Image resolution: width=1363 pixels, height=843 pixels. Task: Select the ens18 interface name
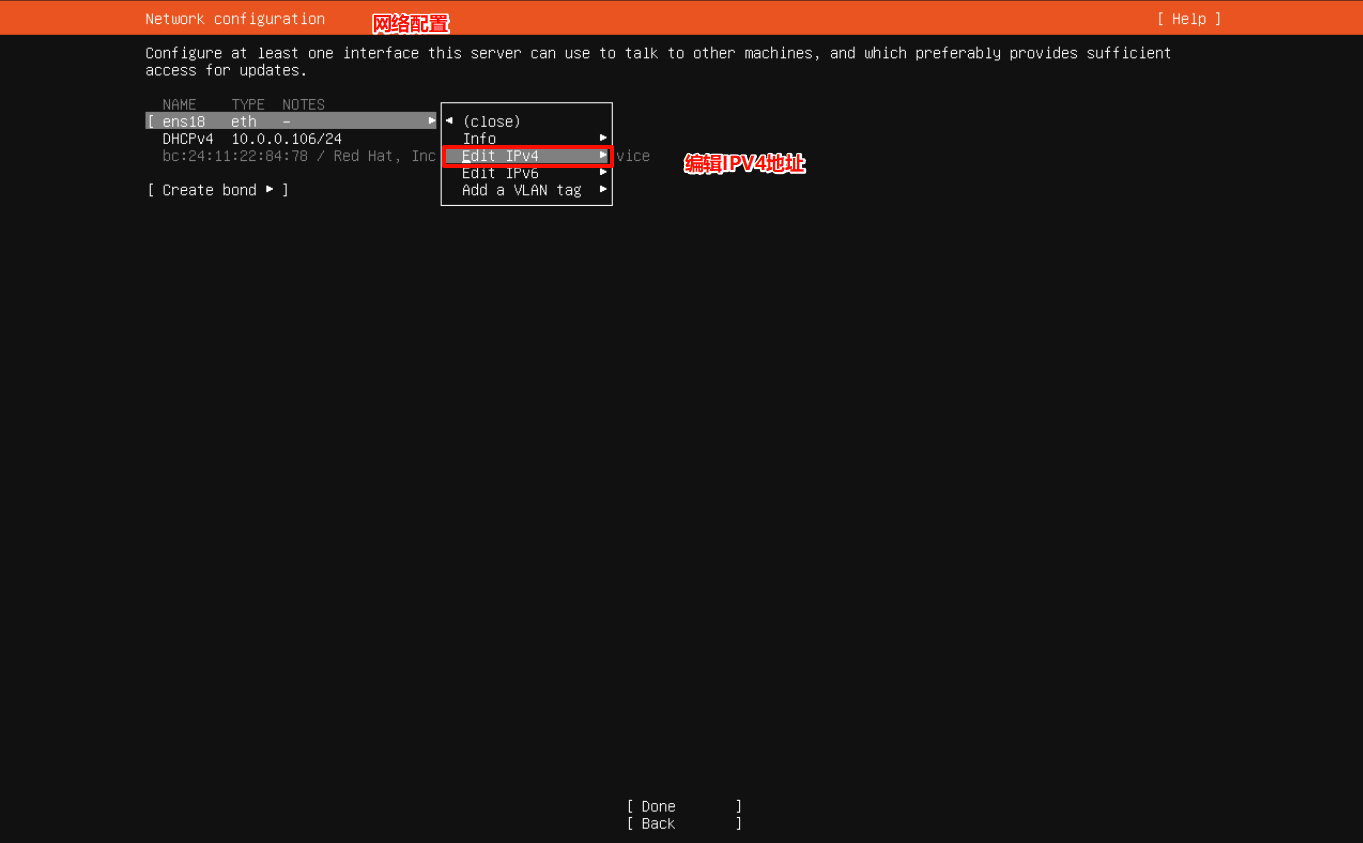(183, 122)
